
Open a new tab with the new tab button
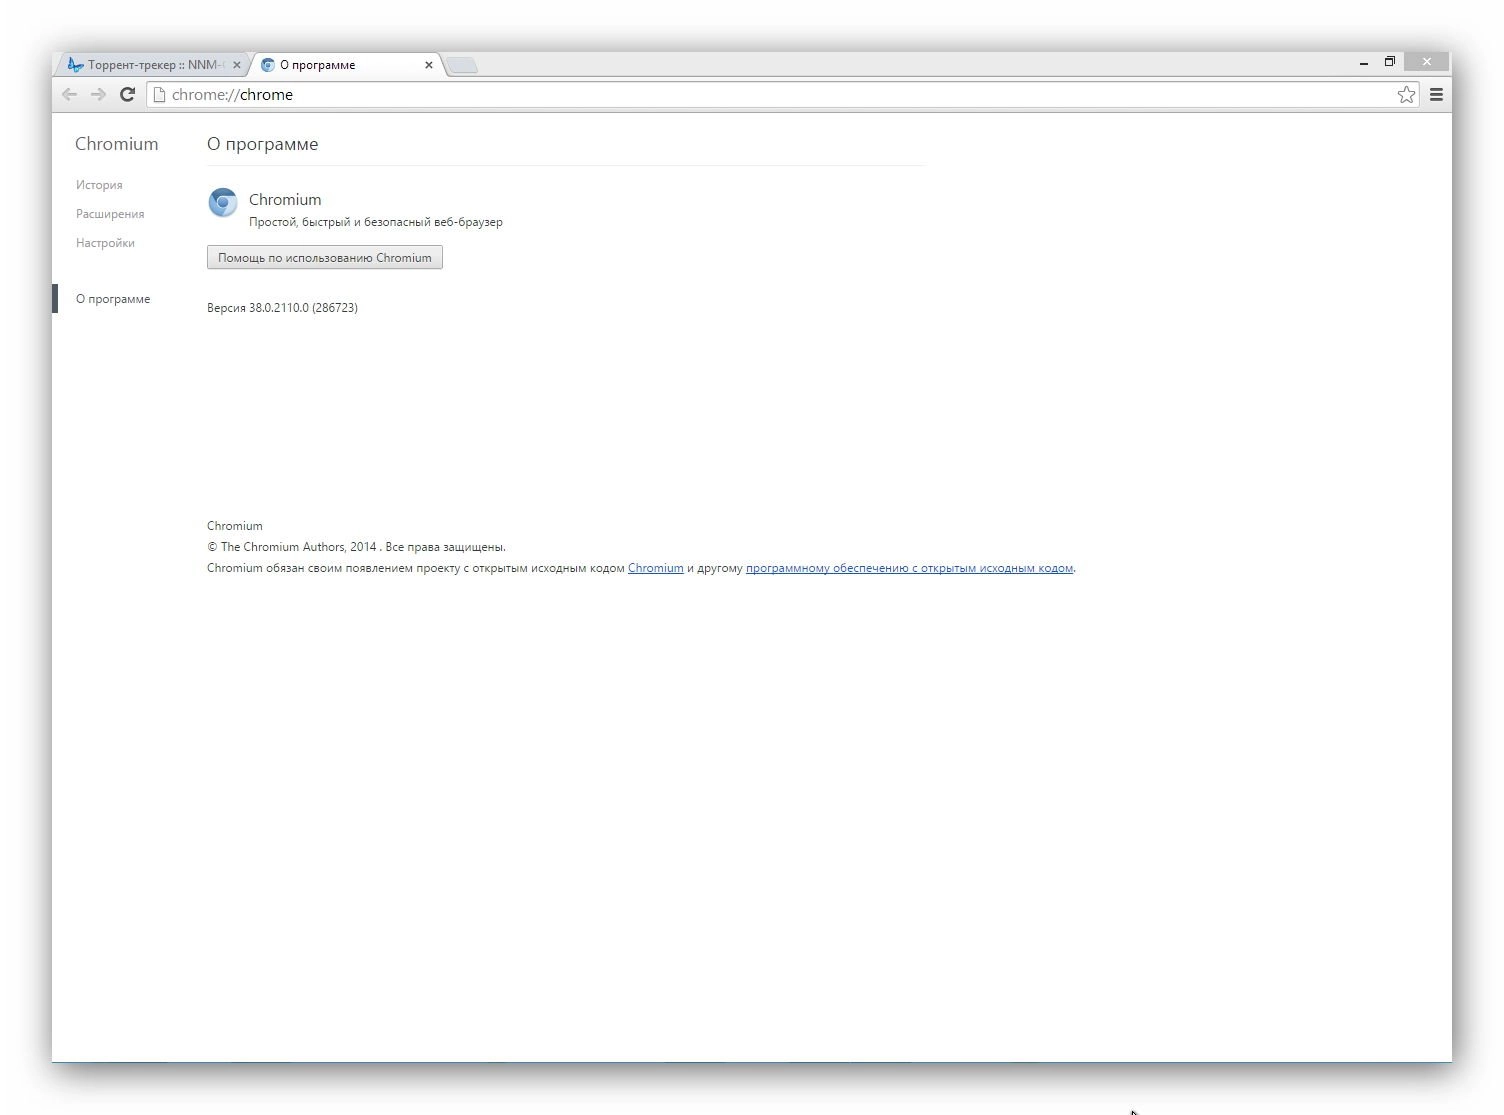(x=461, y=65)
